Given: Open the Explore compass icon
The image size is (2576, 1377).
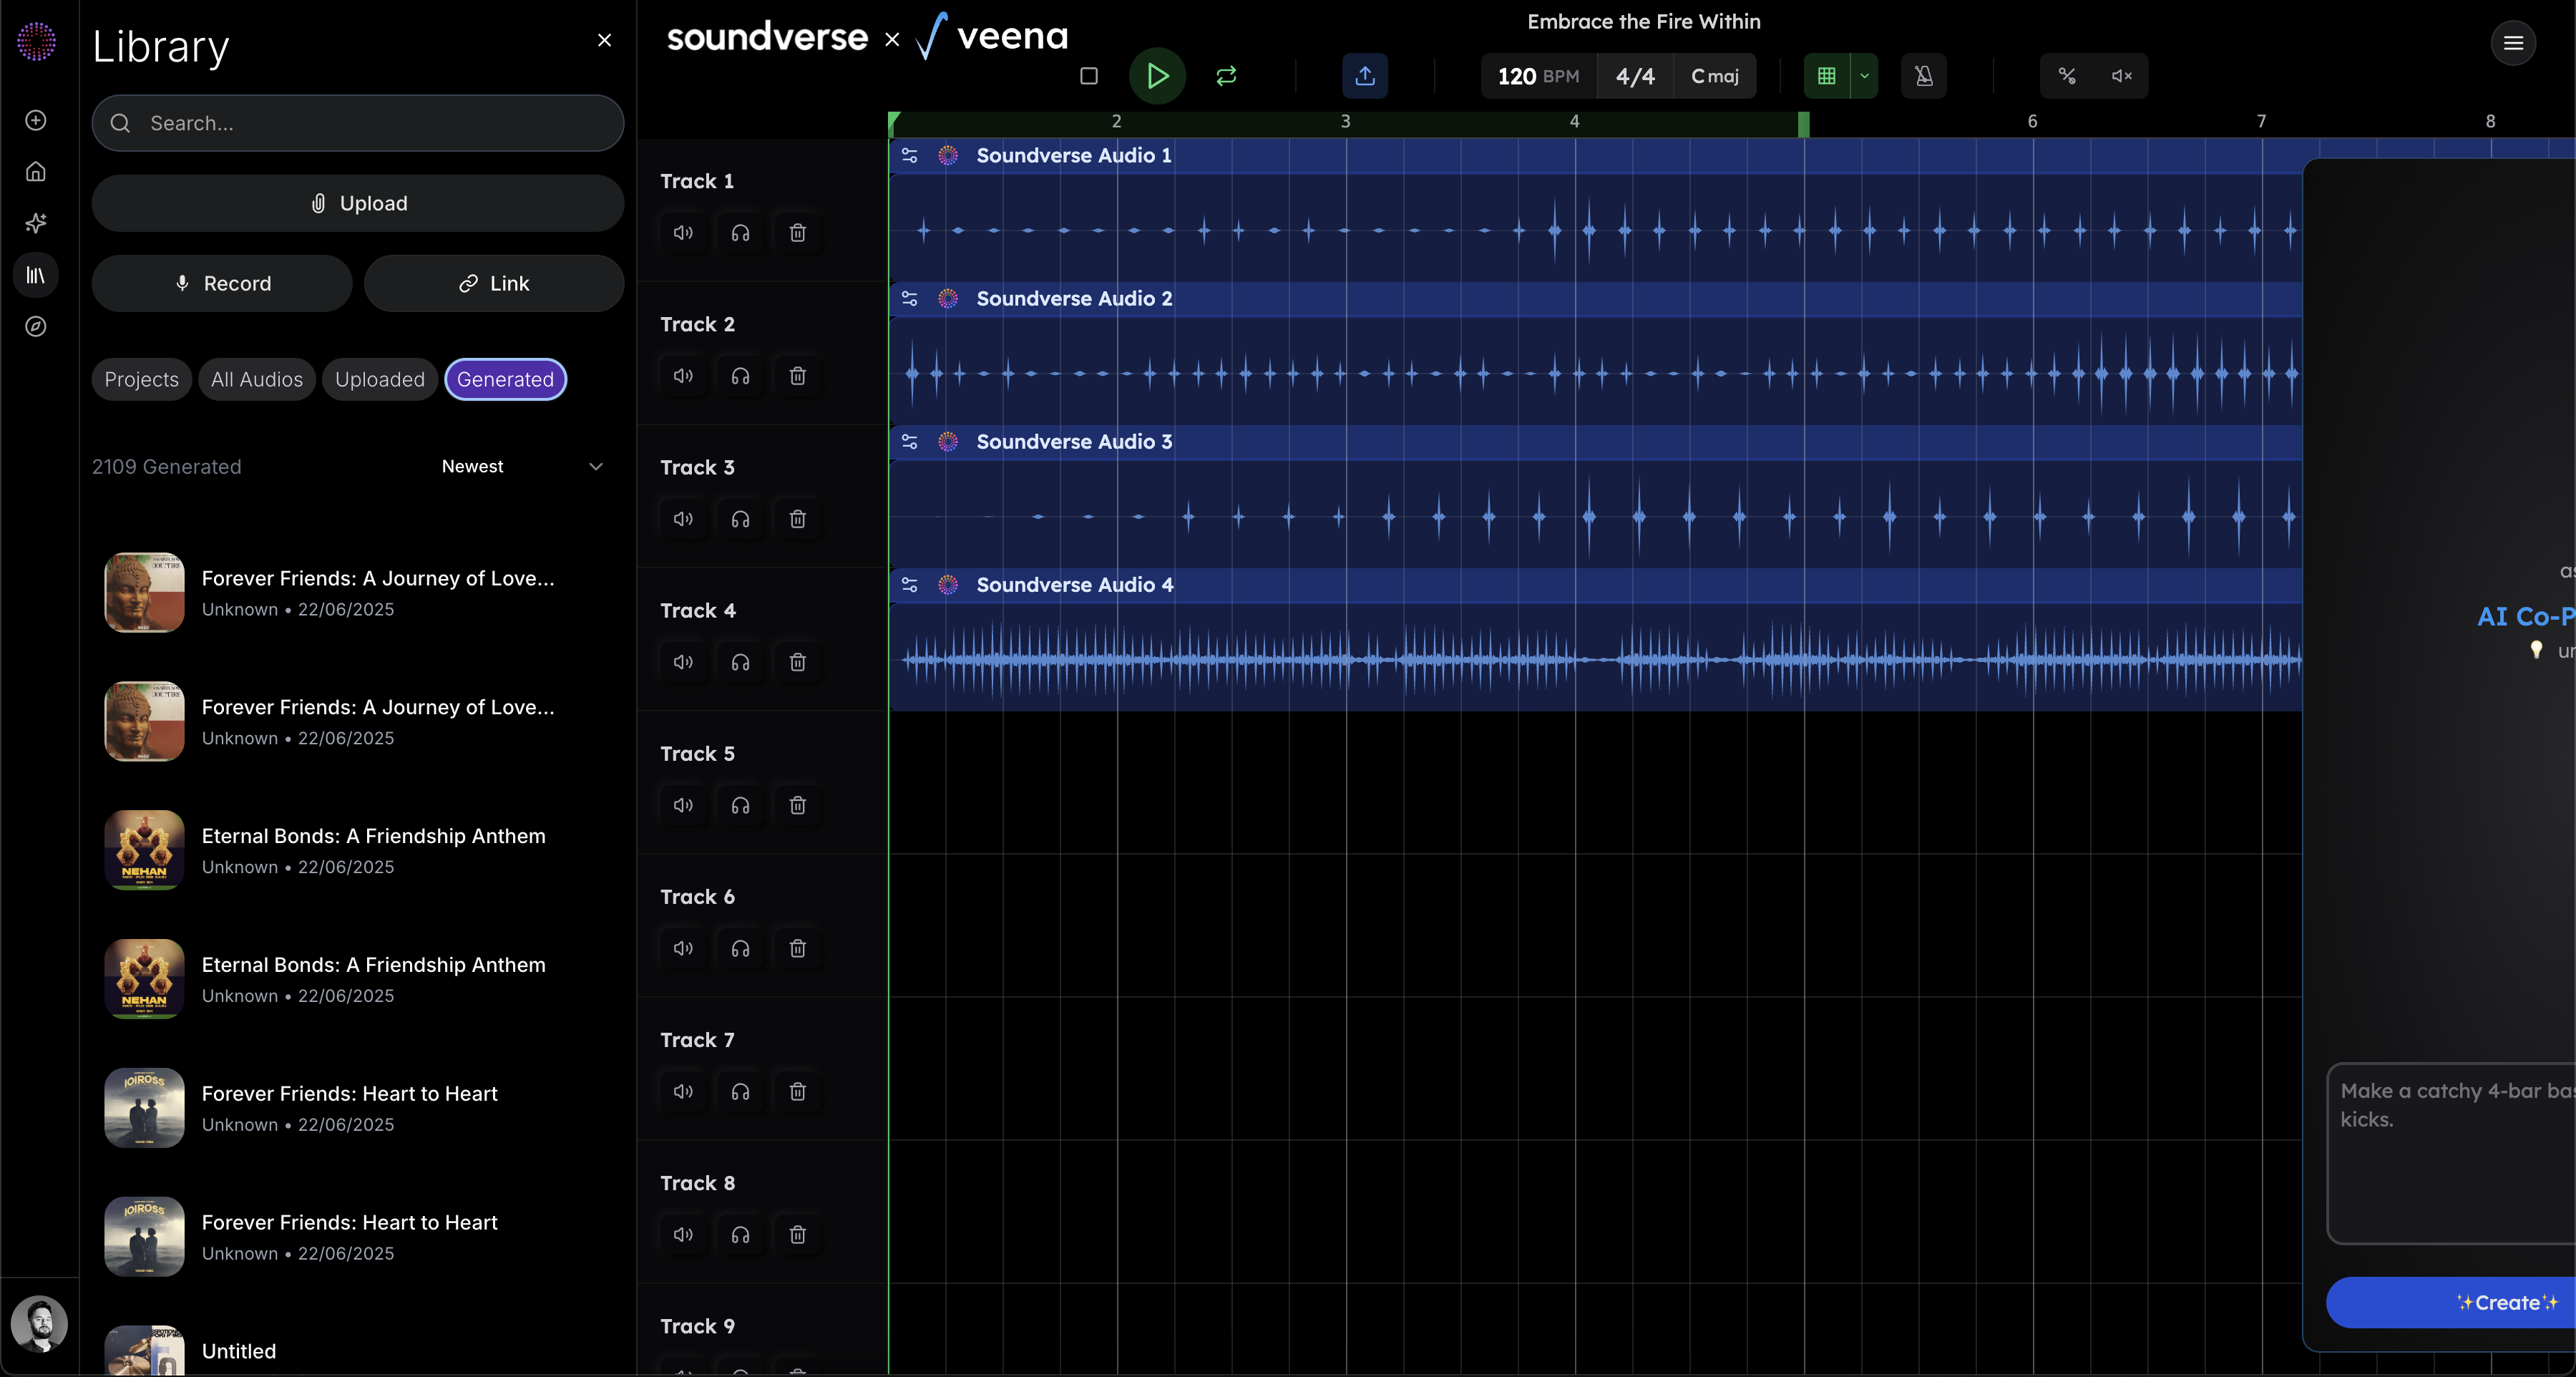Looking at the screenshot, I should [36, 327].
